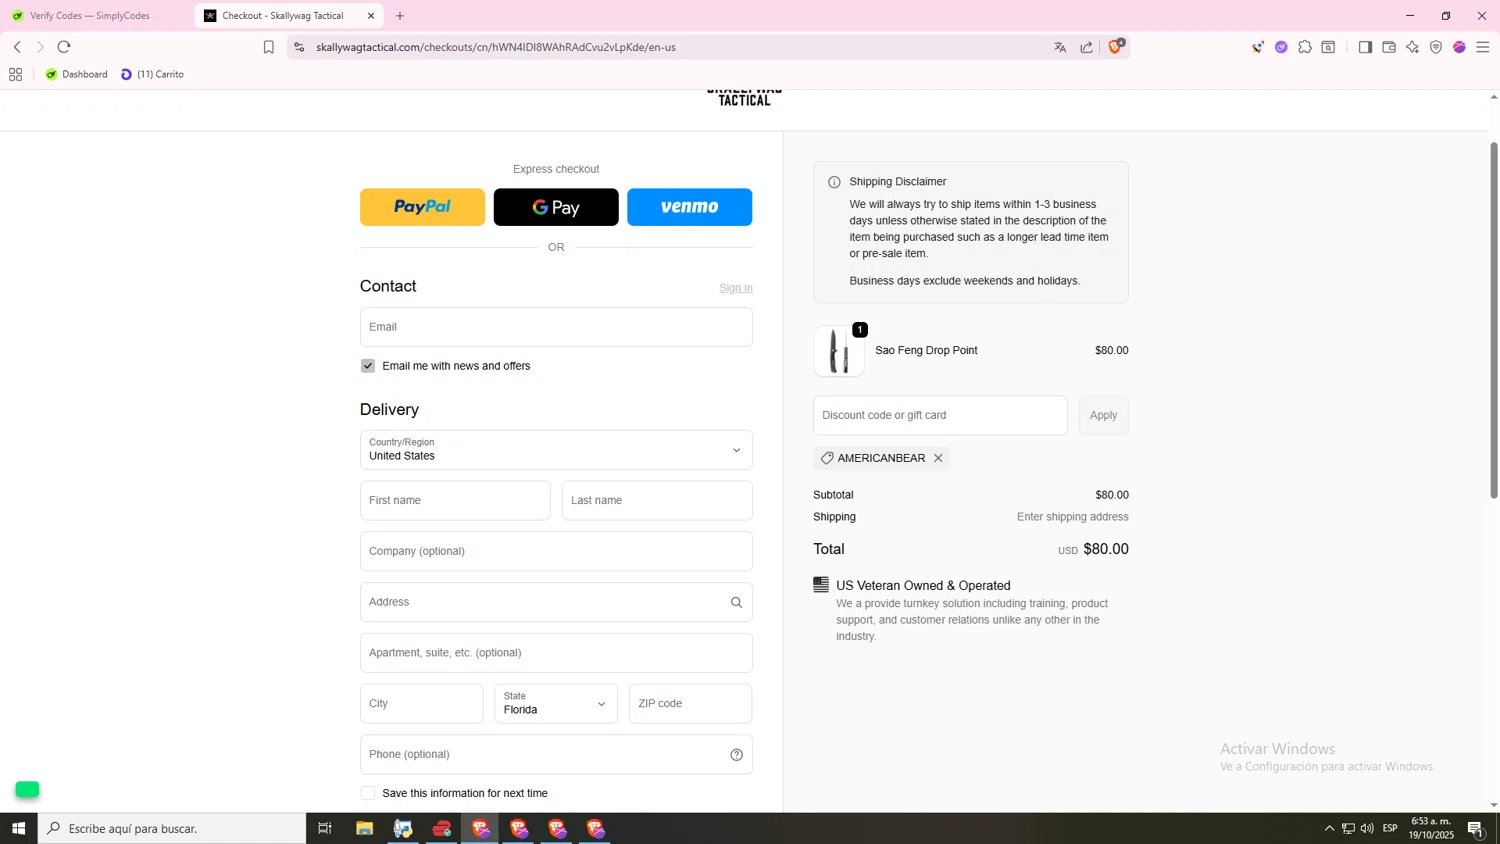Screen dimensions: 1500x844
Task: Open the State dropdown showing Florida
Action: point(556,704)
